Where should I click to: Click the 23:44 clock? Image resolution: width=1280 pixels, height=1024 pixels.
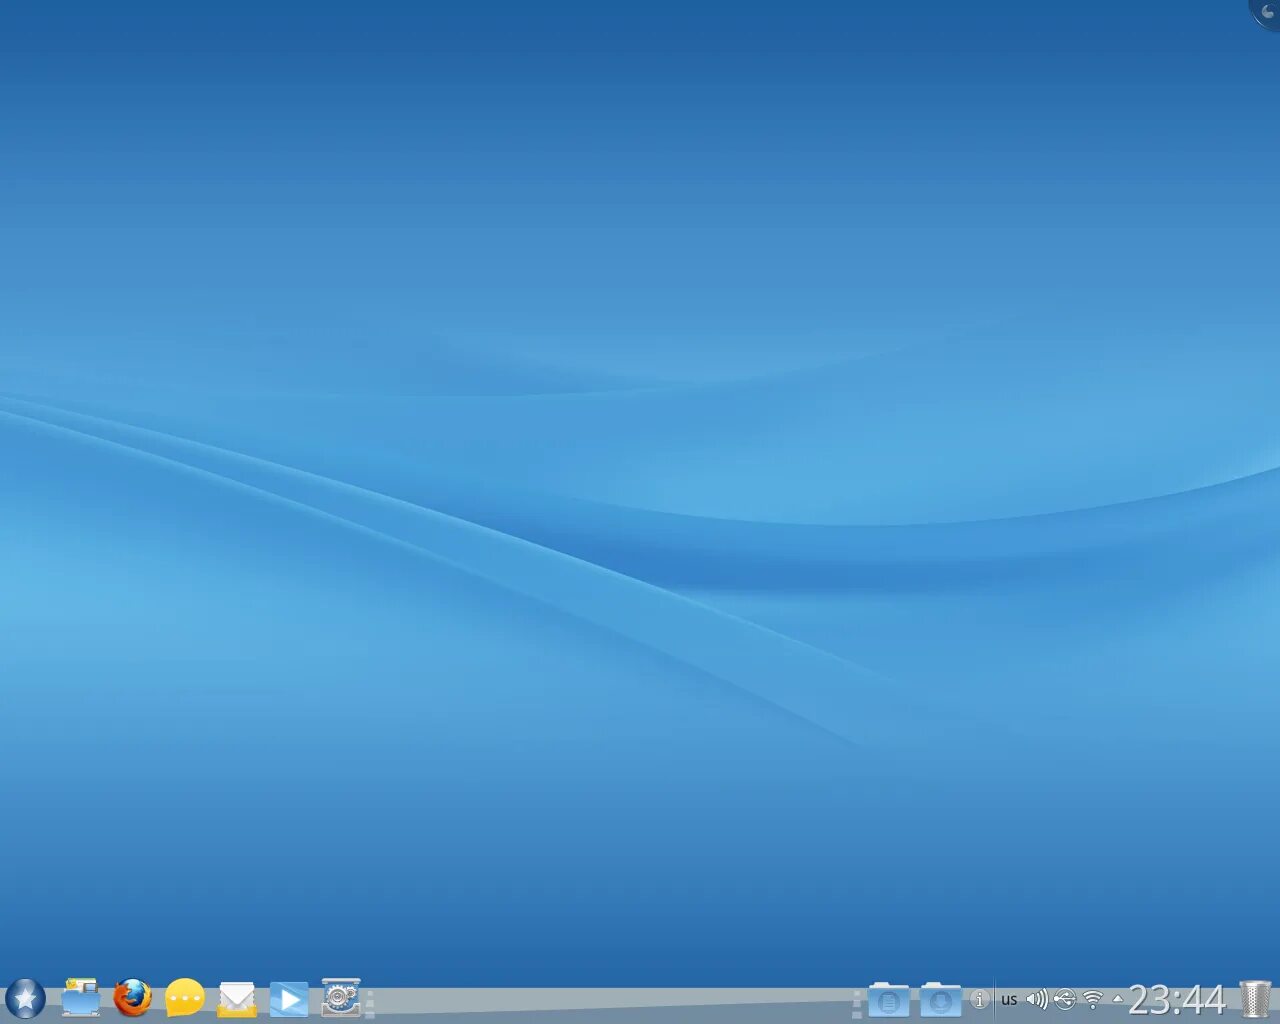click(1177, 999)
